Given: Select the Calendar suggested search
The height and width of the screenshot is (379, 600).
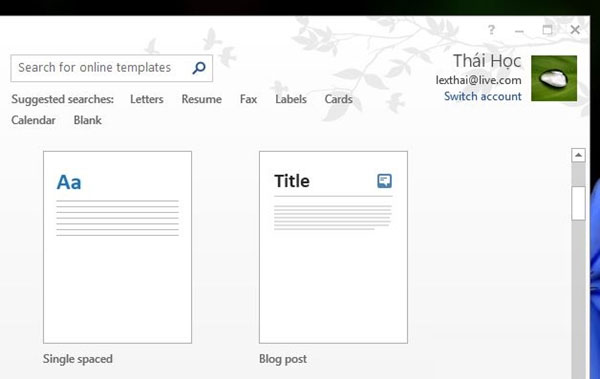Looking at the screenshot, I should tap(33, 120).
